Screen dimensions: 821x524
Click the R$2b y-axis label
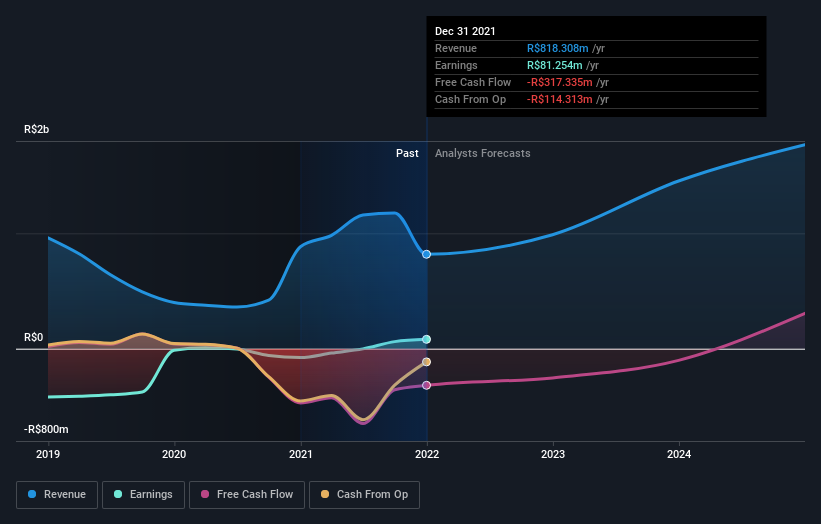click(37, 129)
